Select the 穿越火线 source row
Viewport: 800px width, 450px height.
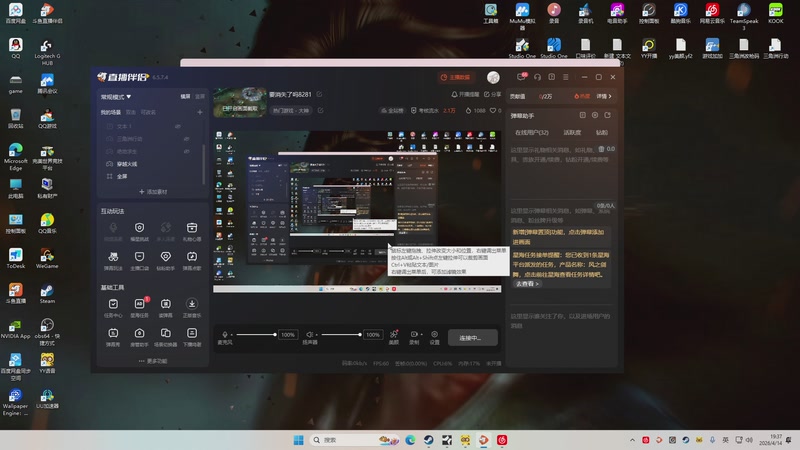[151, 164]
